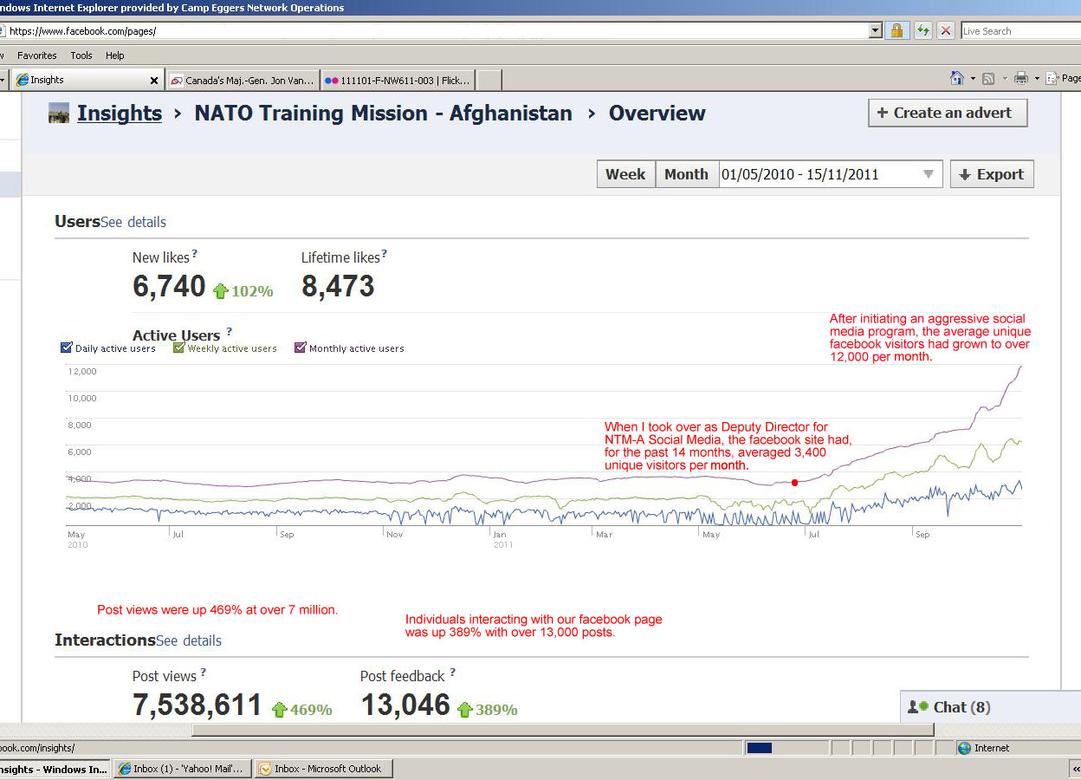Open the Tools menu
Viewport: 1081px width, 780px height.
click(81, 55)
